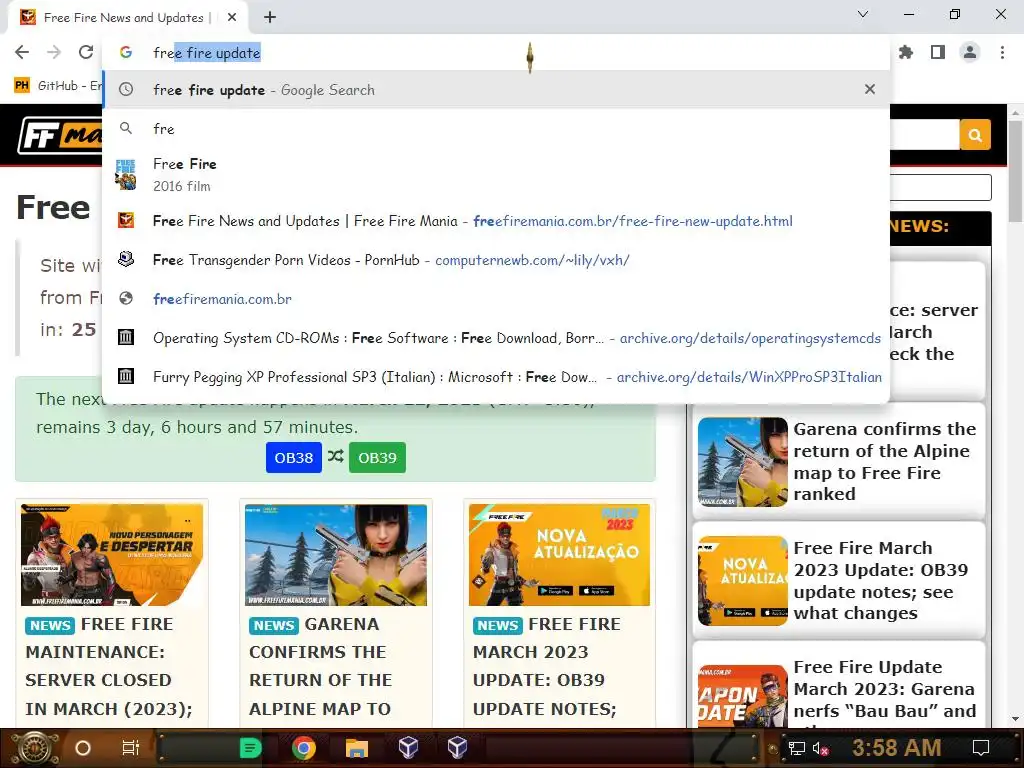The width and height of the screenshot is (1024, 768).
Task: Open the WinXPProSP3Italian archive.org suggestion
Action: pos(496,377)
